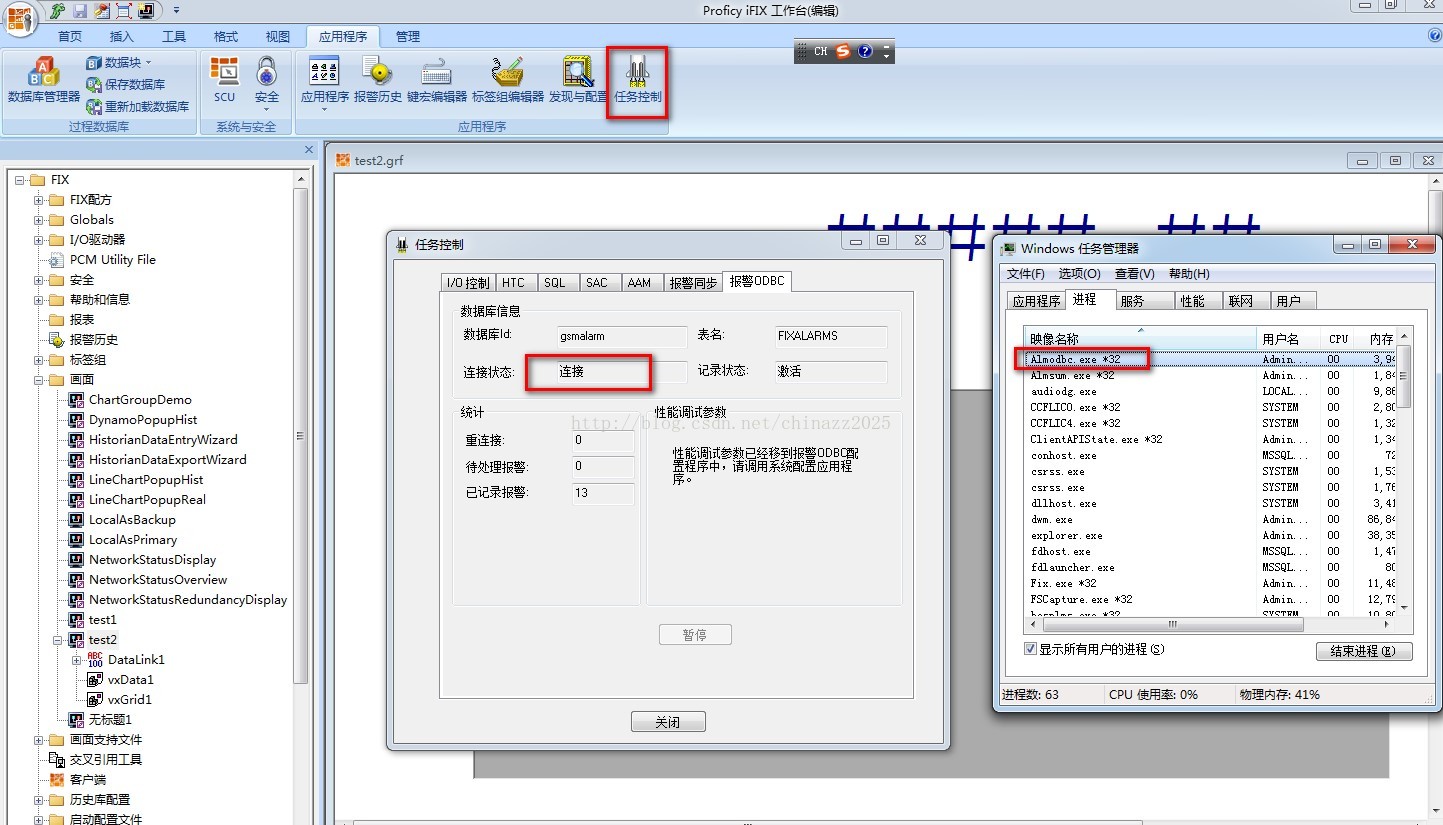This screenshot has height=825, width=1443.
Task: Select 无标题1 picture in tree
Action: [x=110, y=719]
